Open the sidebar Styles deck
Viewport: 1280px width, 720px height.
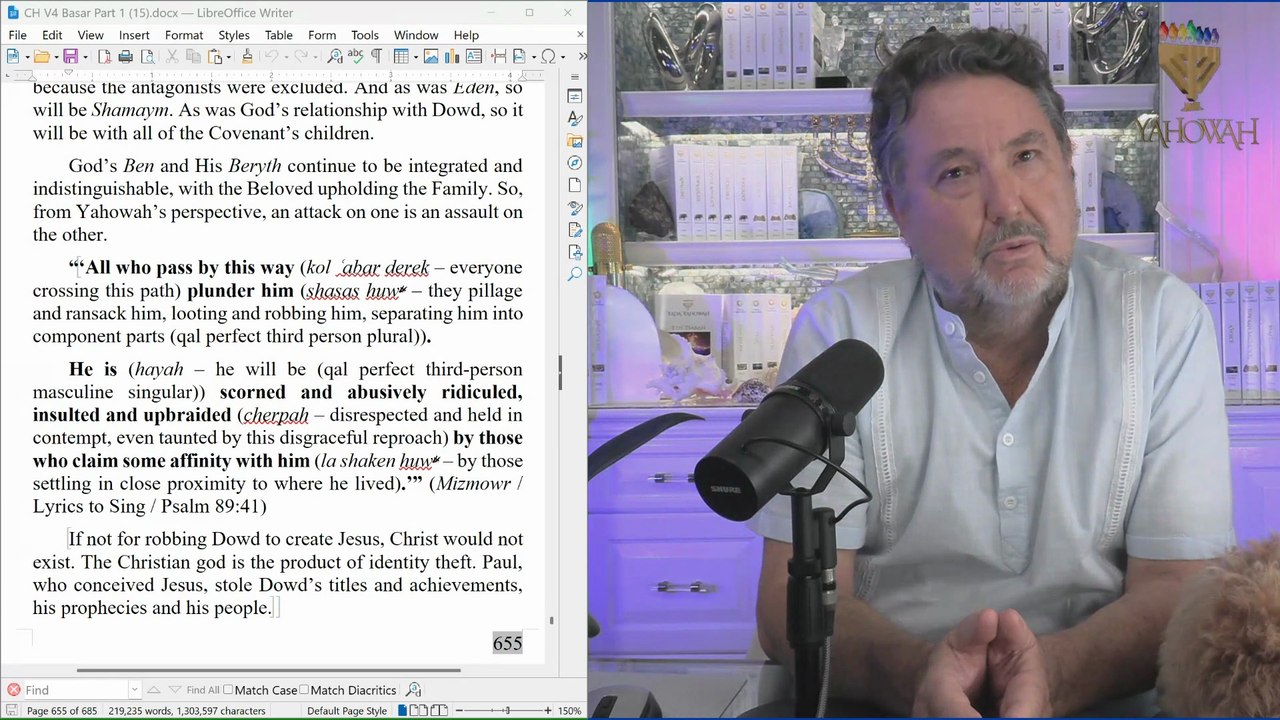coord(575,118)
